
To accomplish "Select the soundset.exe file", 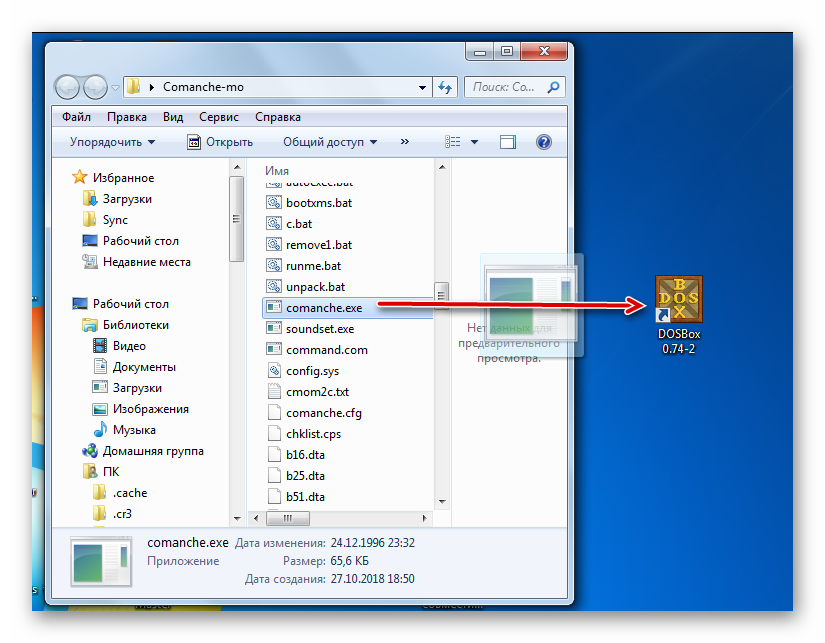I will coord(319,329).
